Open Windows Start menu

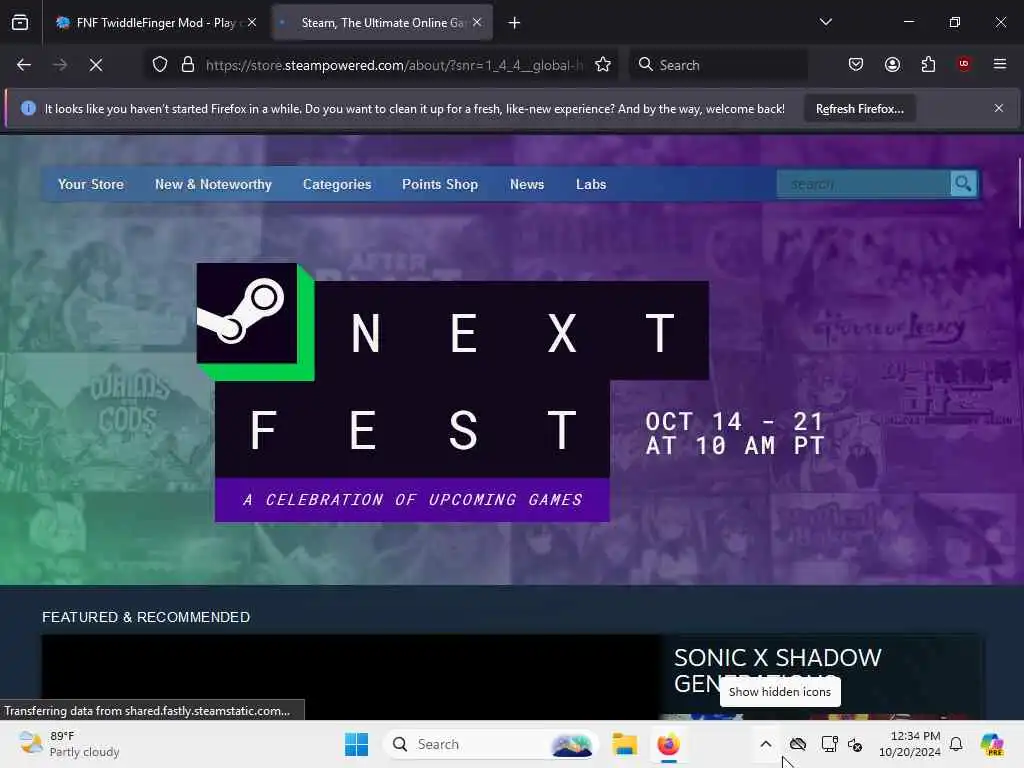point(357,744)
